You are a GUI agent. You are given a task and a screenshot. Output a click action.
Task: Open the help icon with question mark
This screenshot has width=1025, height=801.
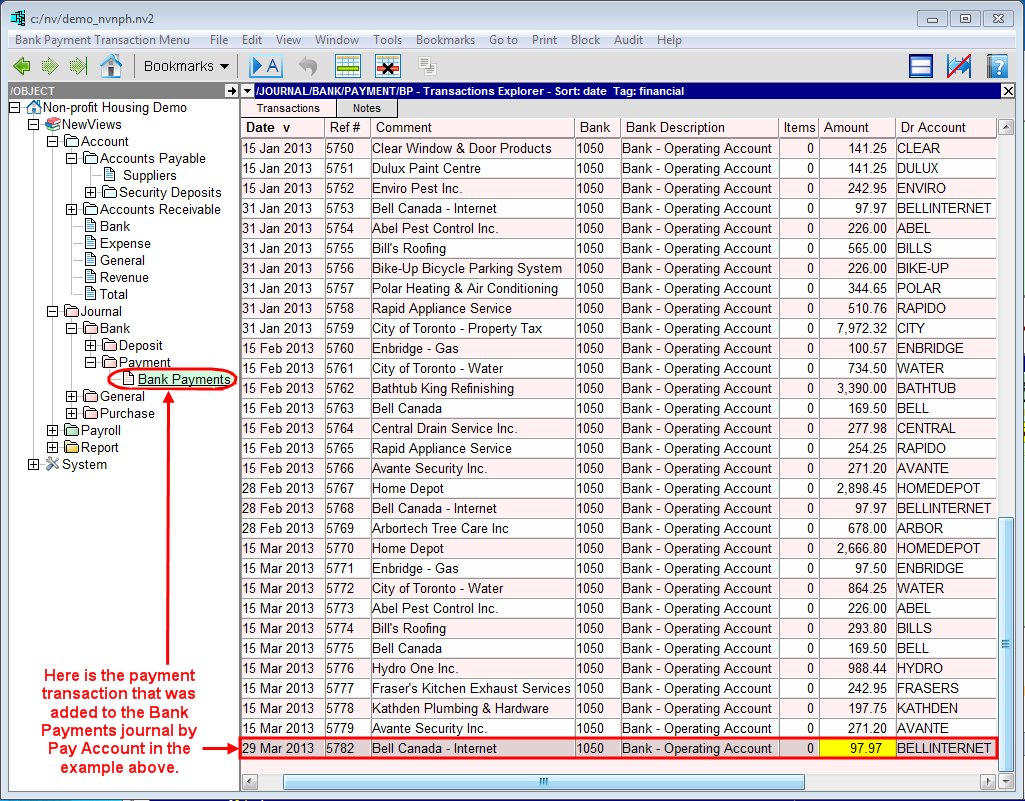click(996, 66)
